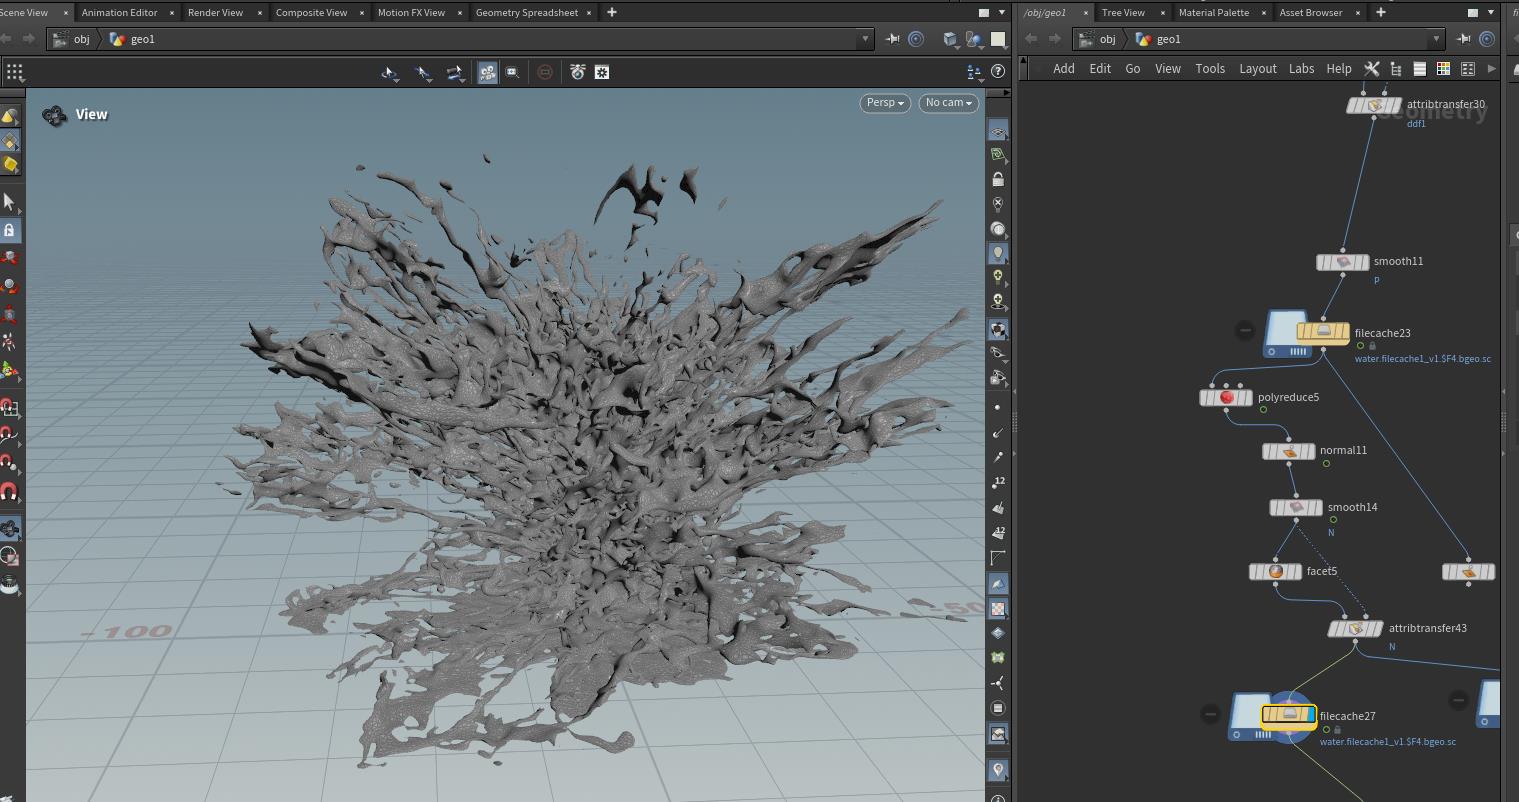Click the minus button beside filecache23

[1244, 330]
